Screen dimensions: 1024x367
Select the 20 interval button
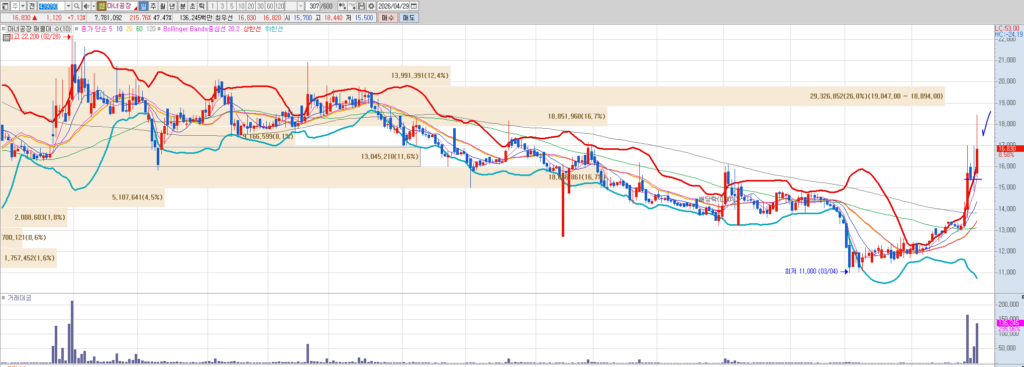click(251, 6)
